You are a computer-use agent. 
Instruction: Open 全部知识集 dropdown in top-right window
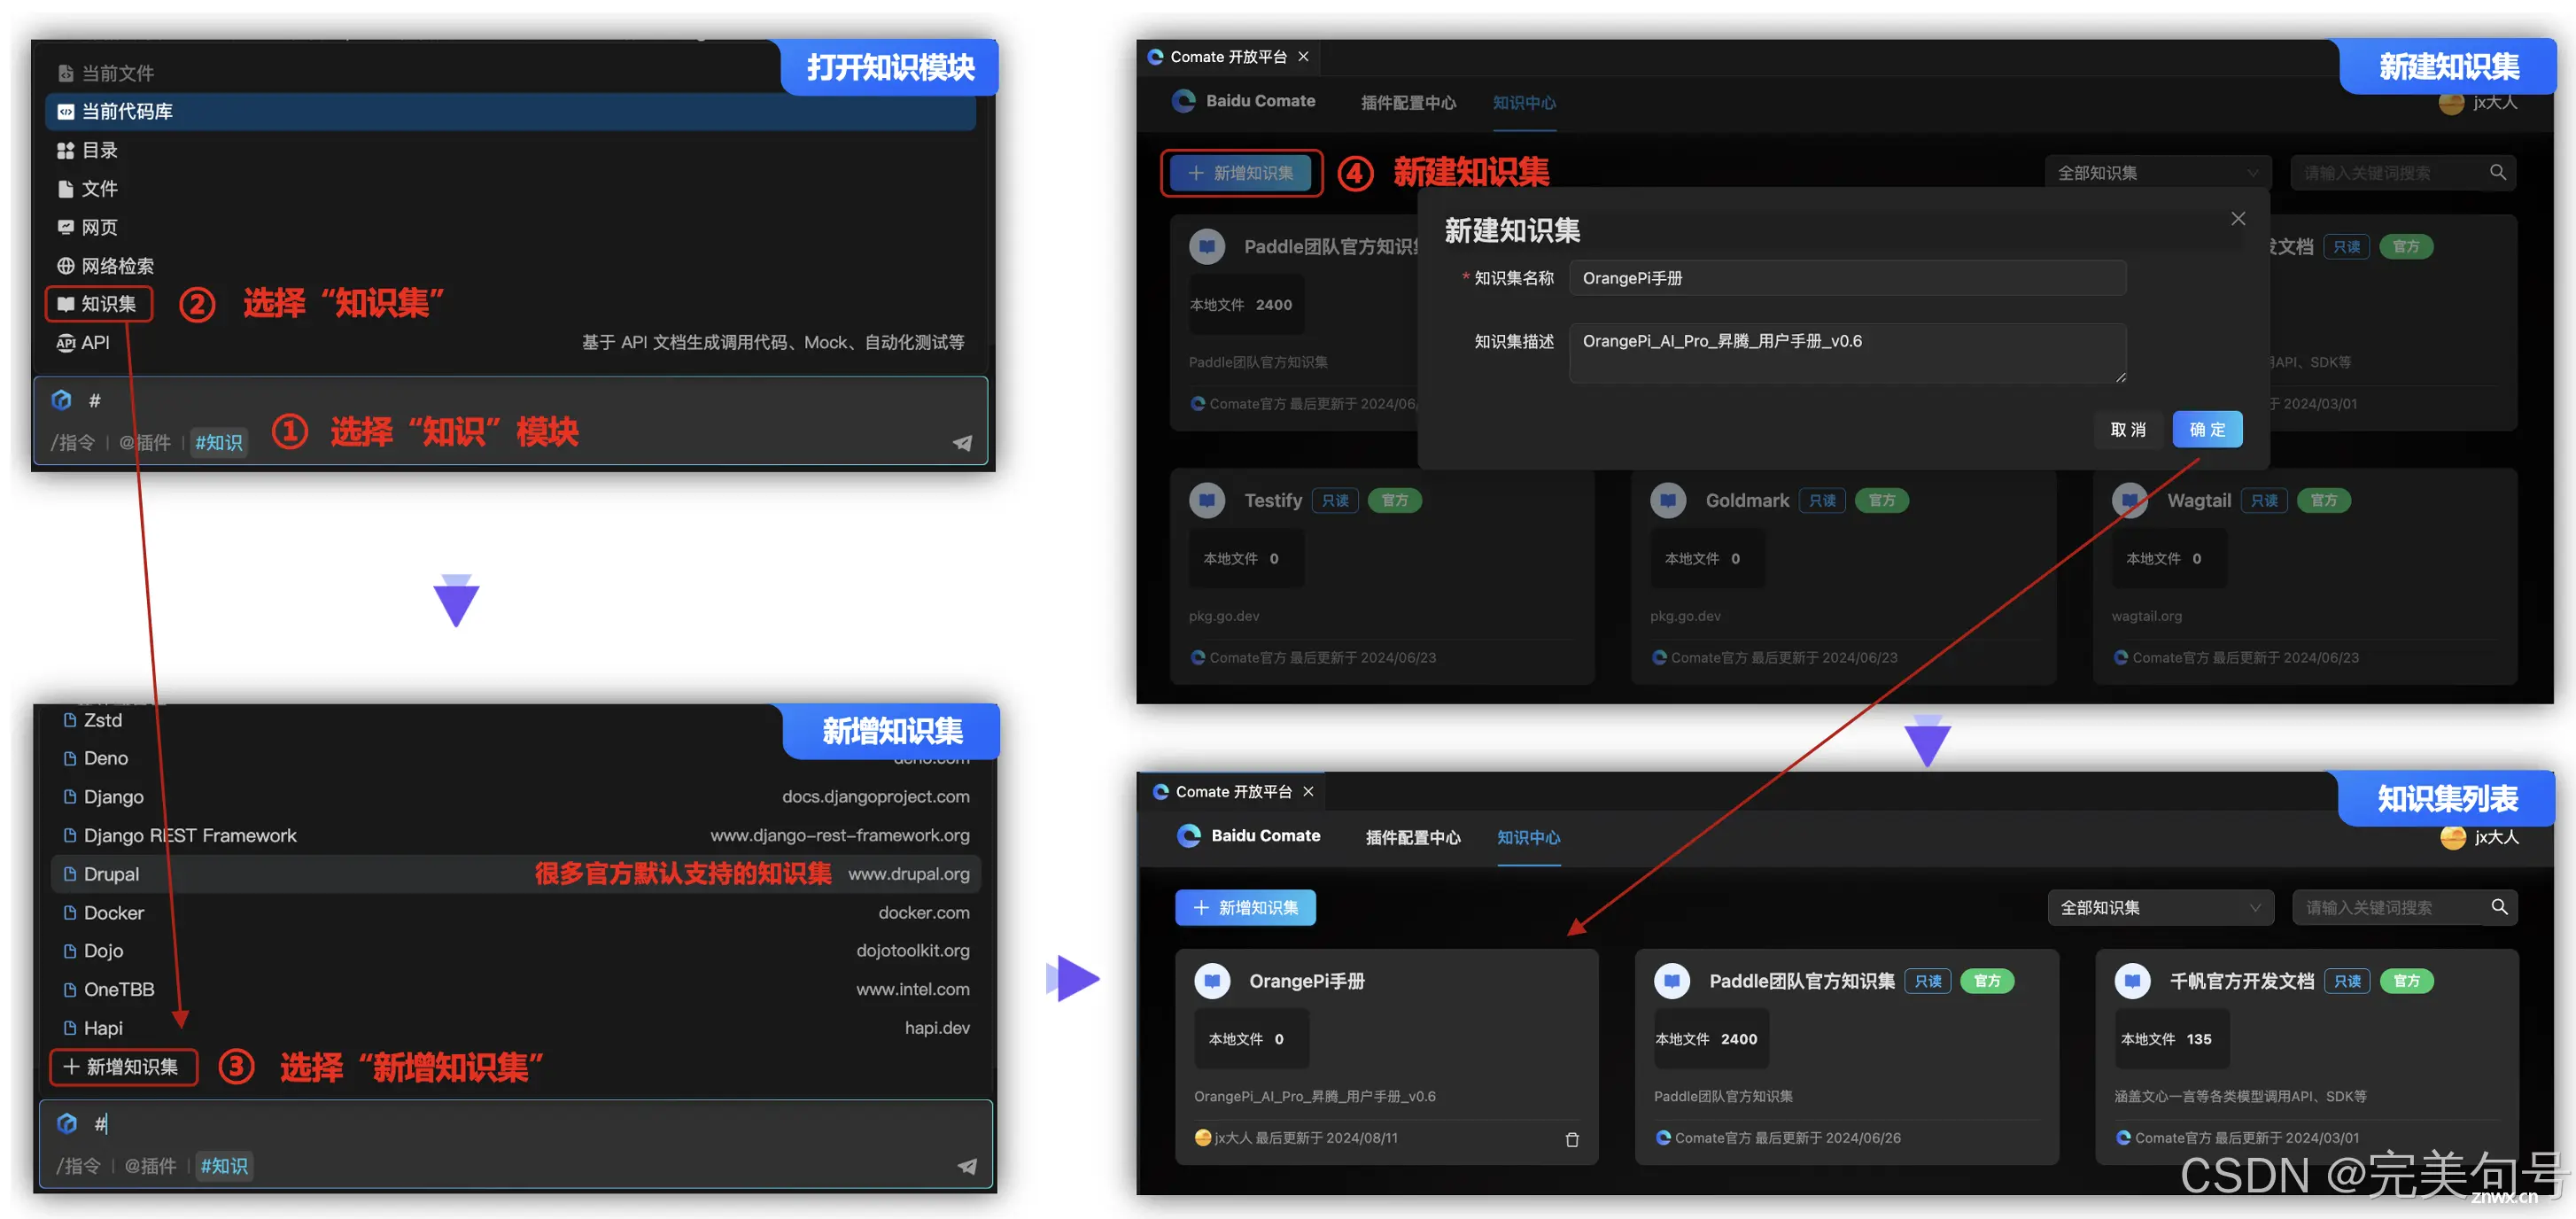tap(2157, 173)
